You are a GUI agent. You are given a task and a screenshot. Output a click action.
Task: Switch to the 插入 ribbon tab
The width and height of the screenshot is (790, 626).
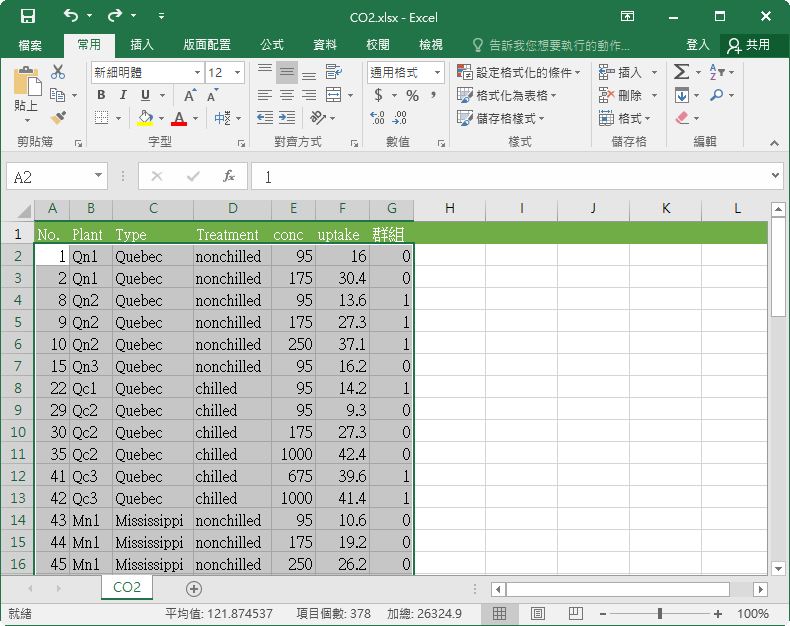pos(142,45)
